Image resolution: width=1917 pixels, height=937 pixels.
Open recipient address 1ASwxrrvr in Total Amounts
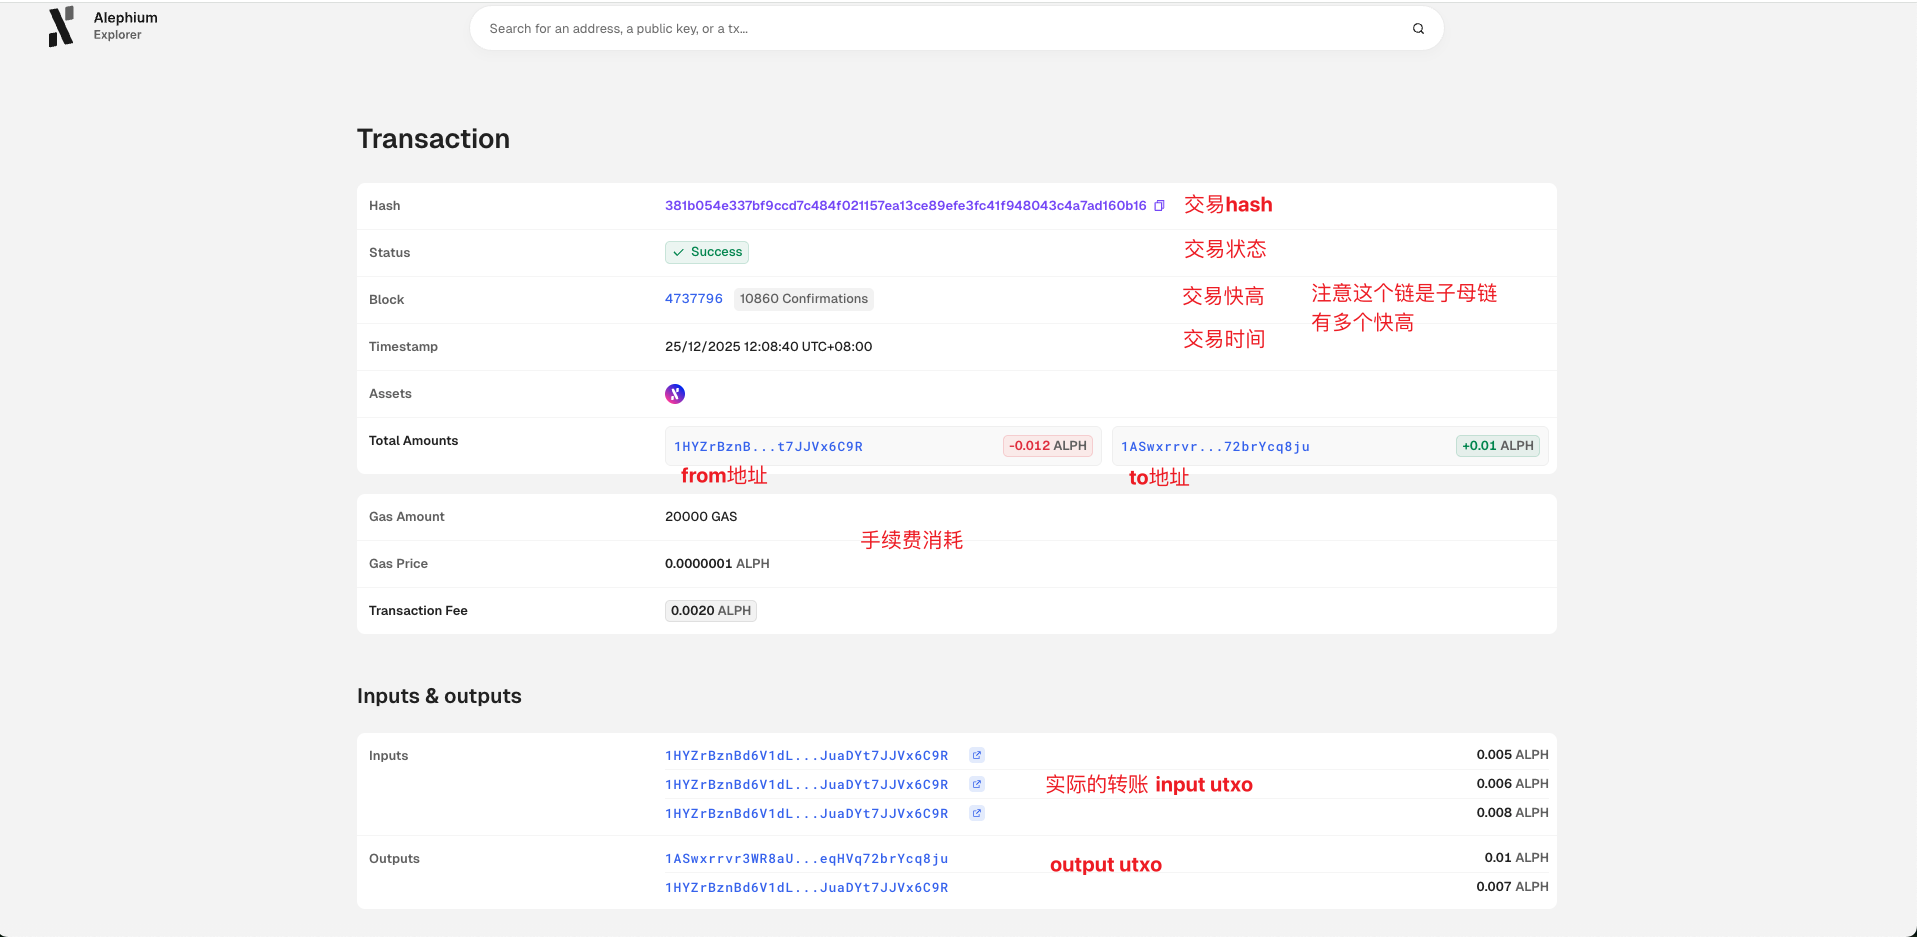(1215, 447)
